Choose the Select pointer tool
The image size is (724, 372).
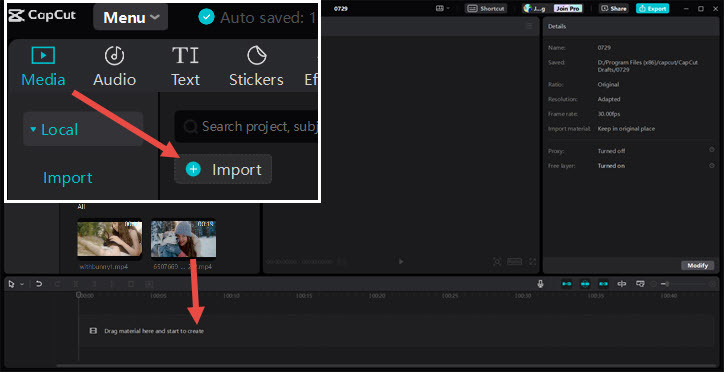[x=12, y=284]
